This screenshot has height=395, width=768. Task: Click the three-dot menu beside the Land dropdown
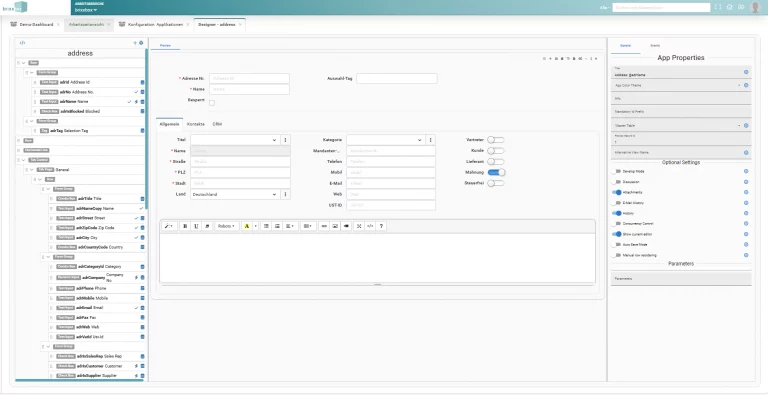click(x=286, y=195)
